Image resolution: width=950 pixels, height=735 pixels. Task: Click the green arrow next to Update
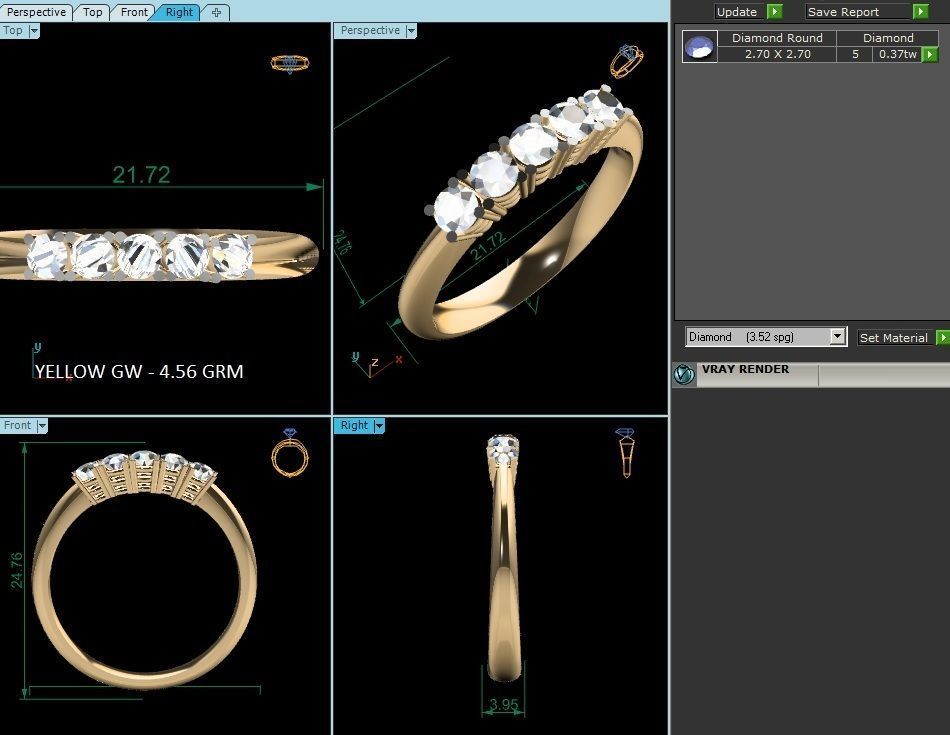tap(775, 12)
